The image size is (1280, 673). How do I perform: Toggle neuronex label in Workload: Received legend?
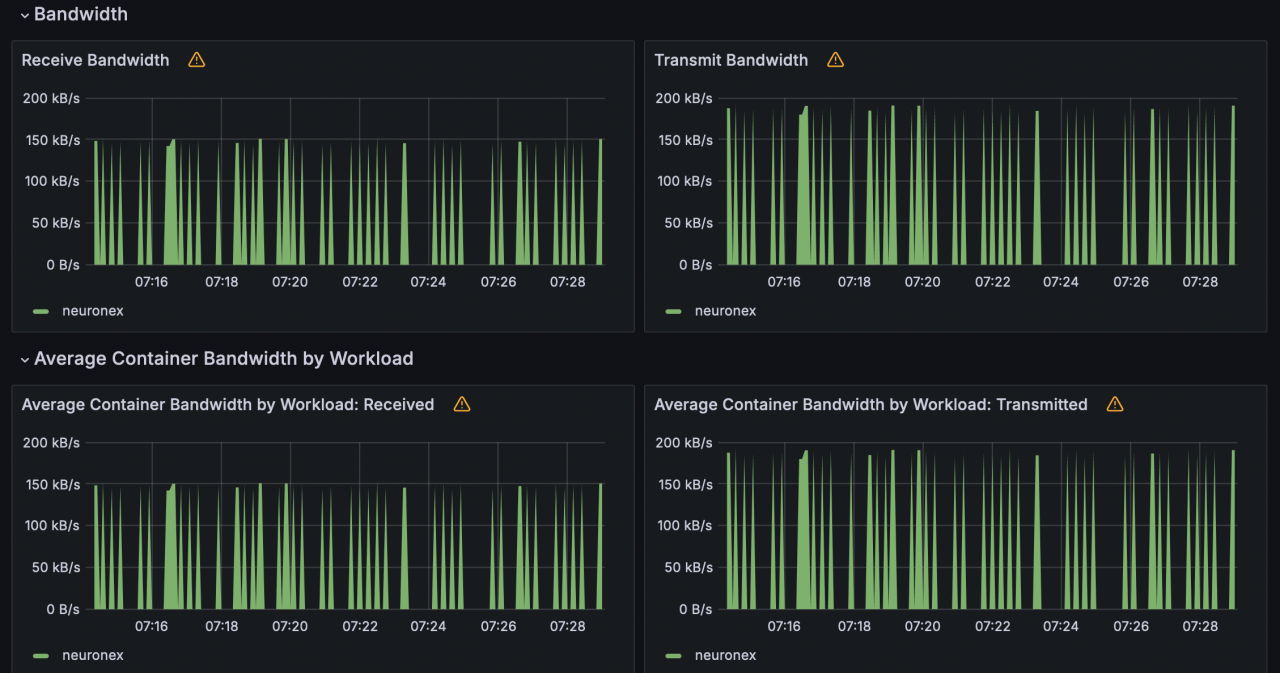(x=93, y=655)
